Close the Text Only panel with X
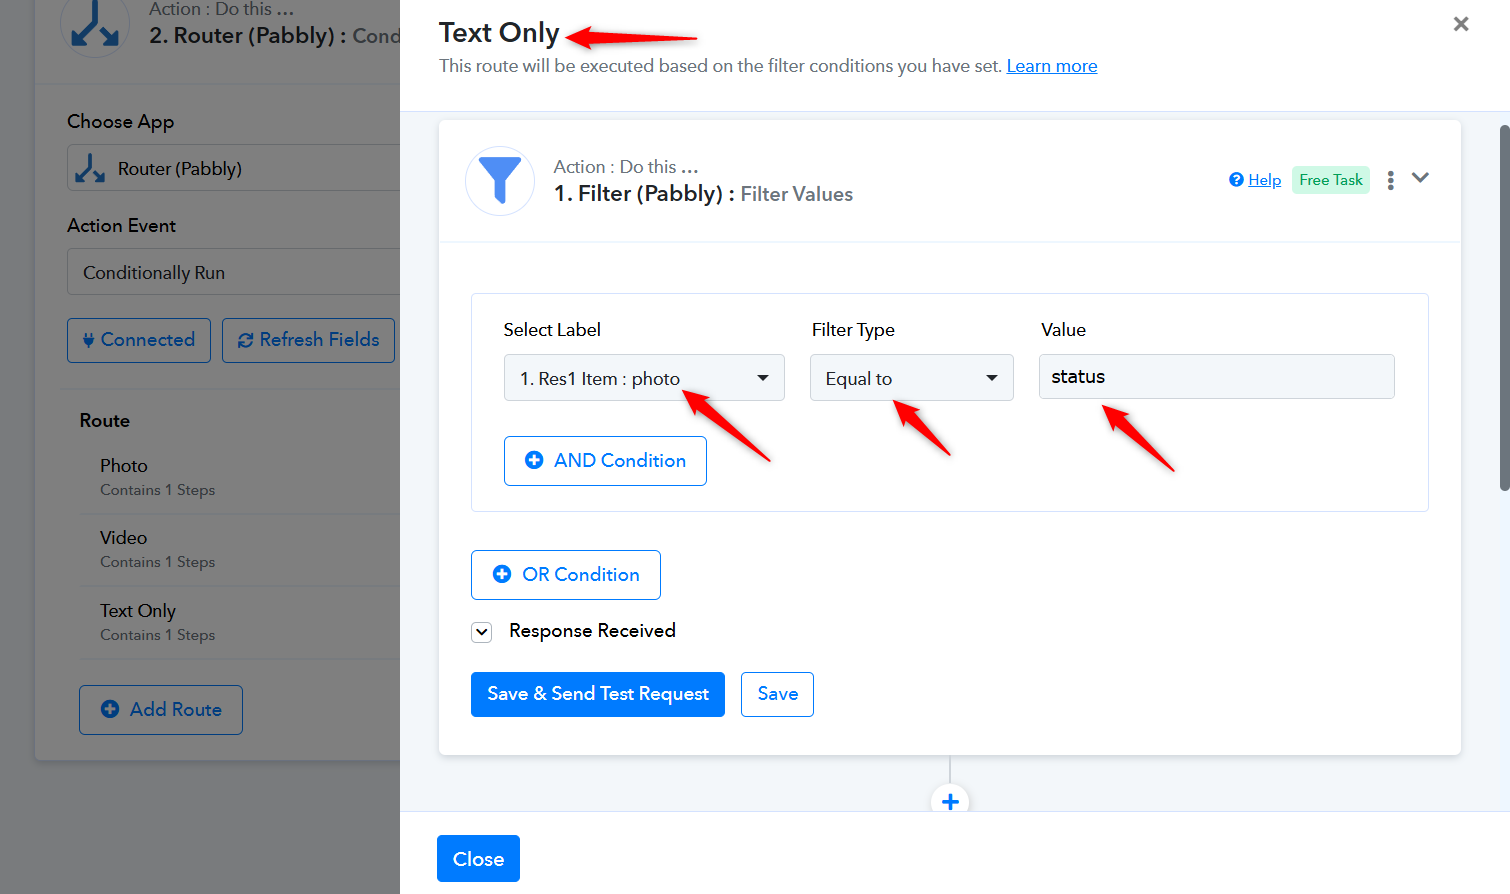Screen dimensions: 1510x894 pos(1461,24)
